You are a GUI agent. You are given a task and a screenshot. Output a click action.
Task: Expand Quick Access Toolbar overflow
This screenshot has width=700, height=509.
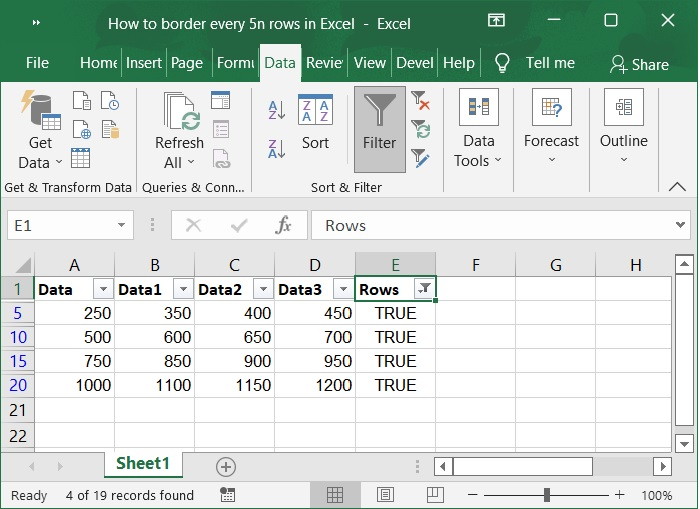[x=37, y=22]
